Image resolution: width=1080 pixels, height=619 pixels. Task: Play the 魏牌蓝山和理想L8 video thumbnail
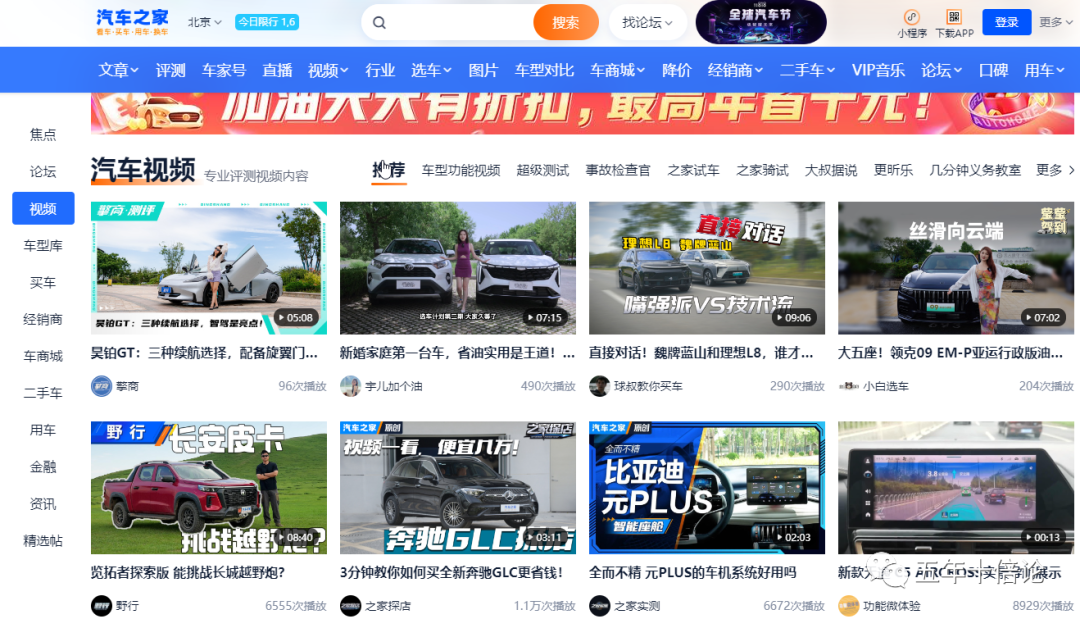click(707, 268)
